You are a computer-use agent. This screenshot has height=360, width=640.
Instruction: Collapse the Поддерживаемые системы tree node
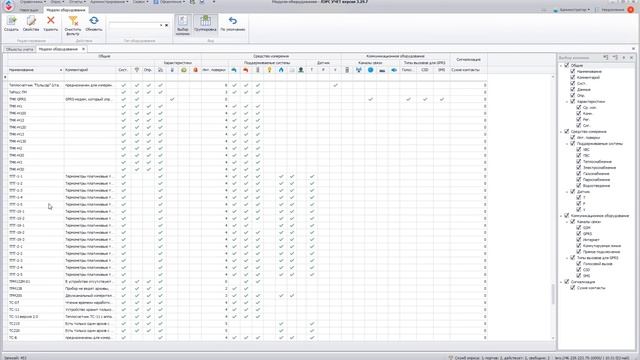click(x=567, y=144)
